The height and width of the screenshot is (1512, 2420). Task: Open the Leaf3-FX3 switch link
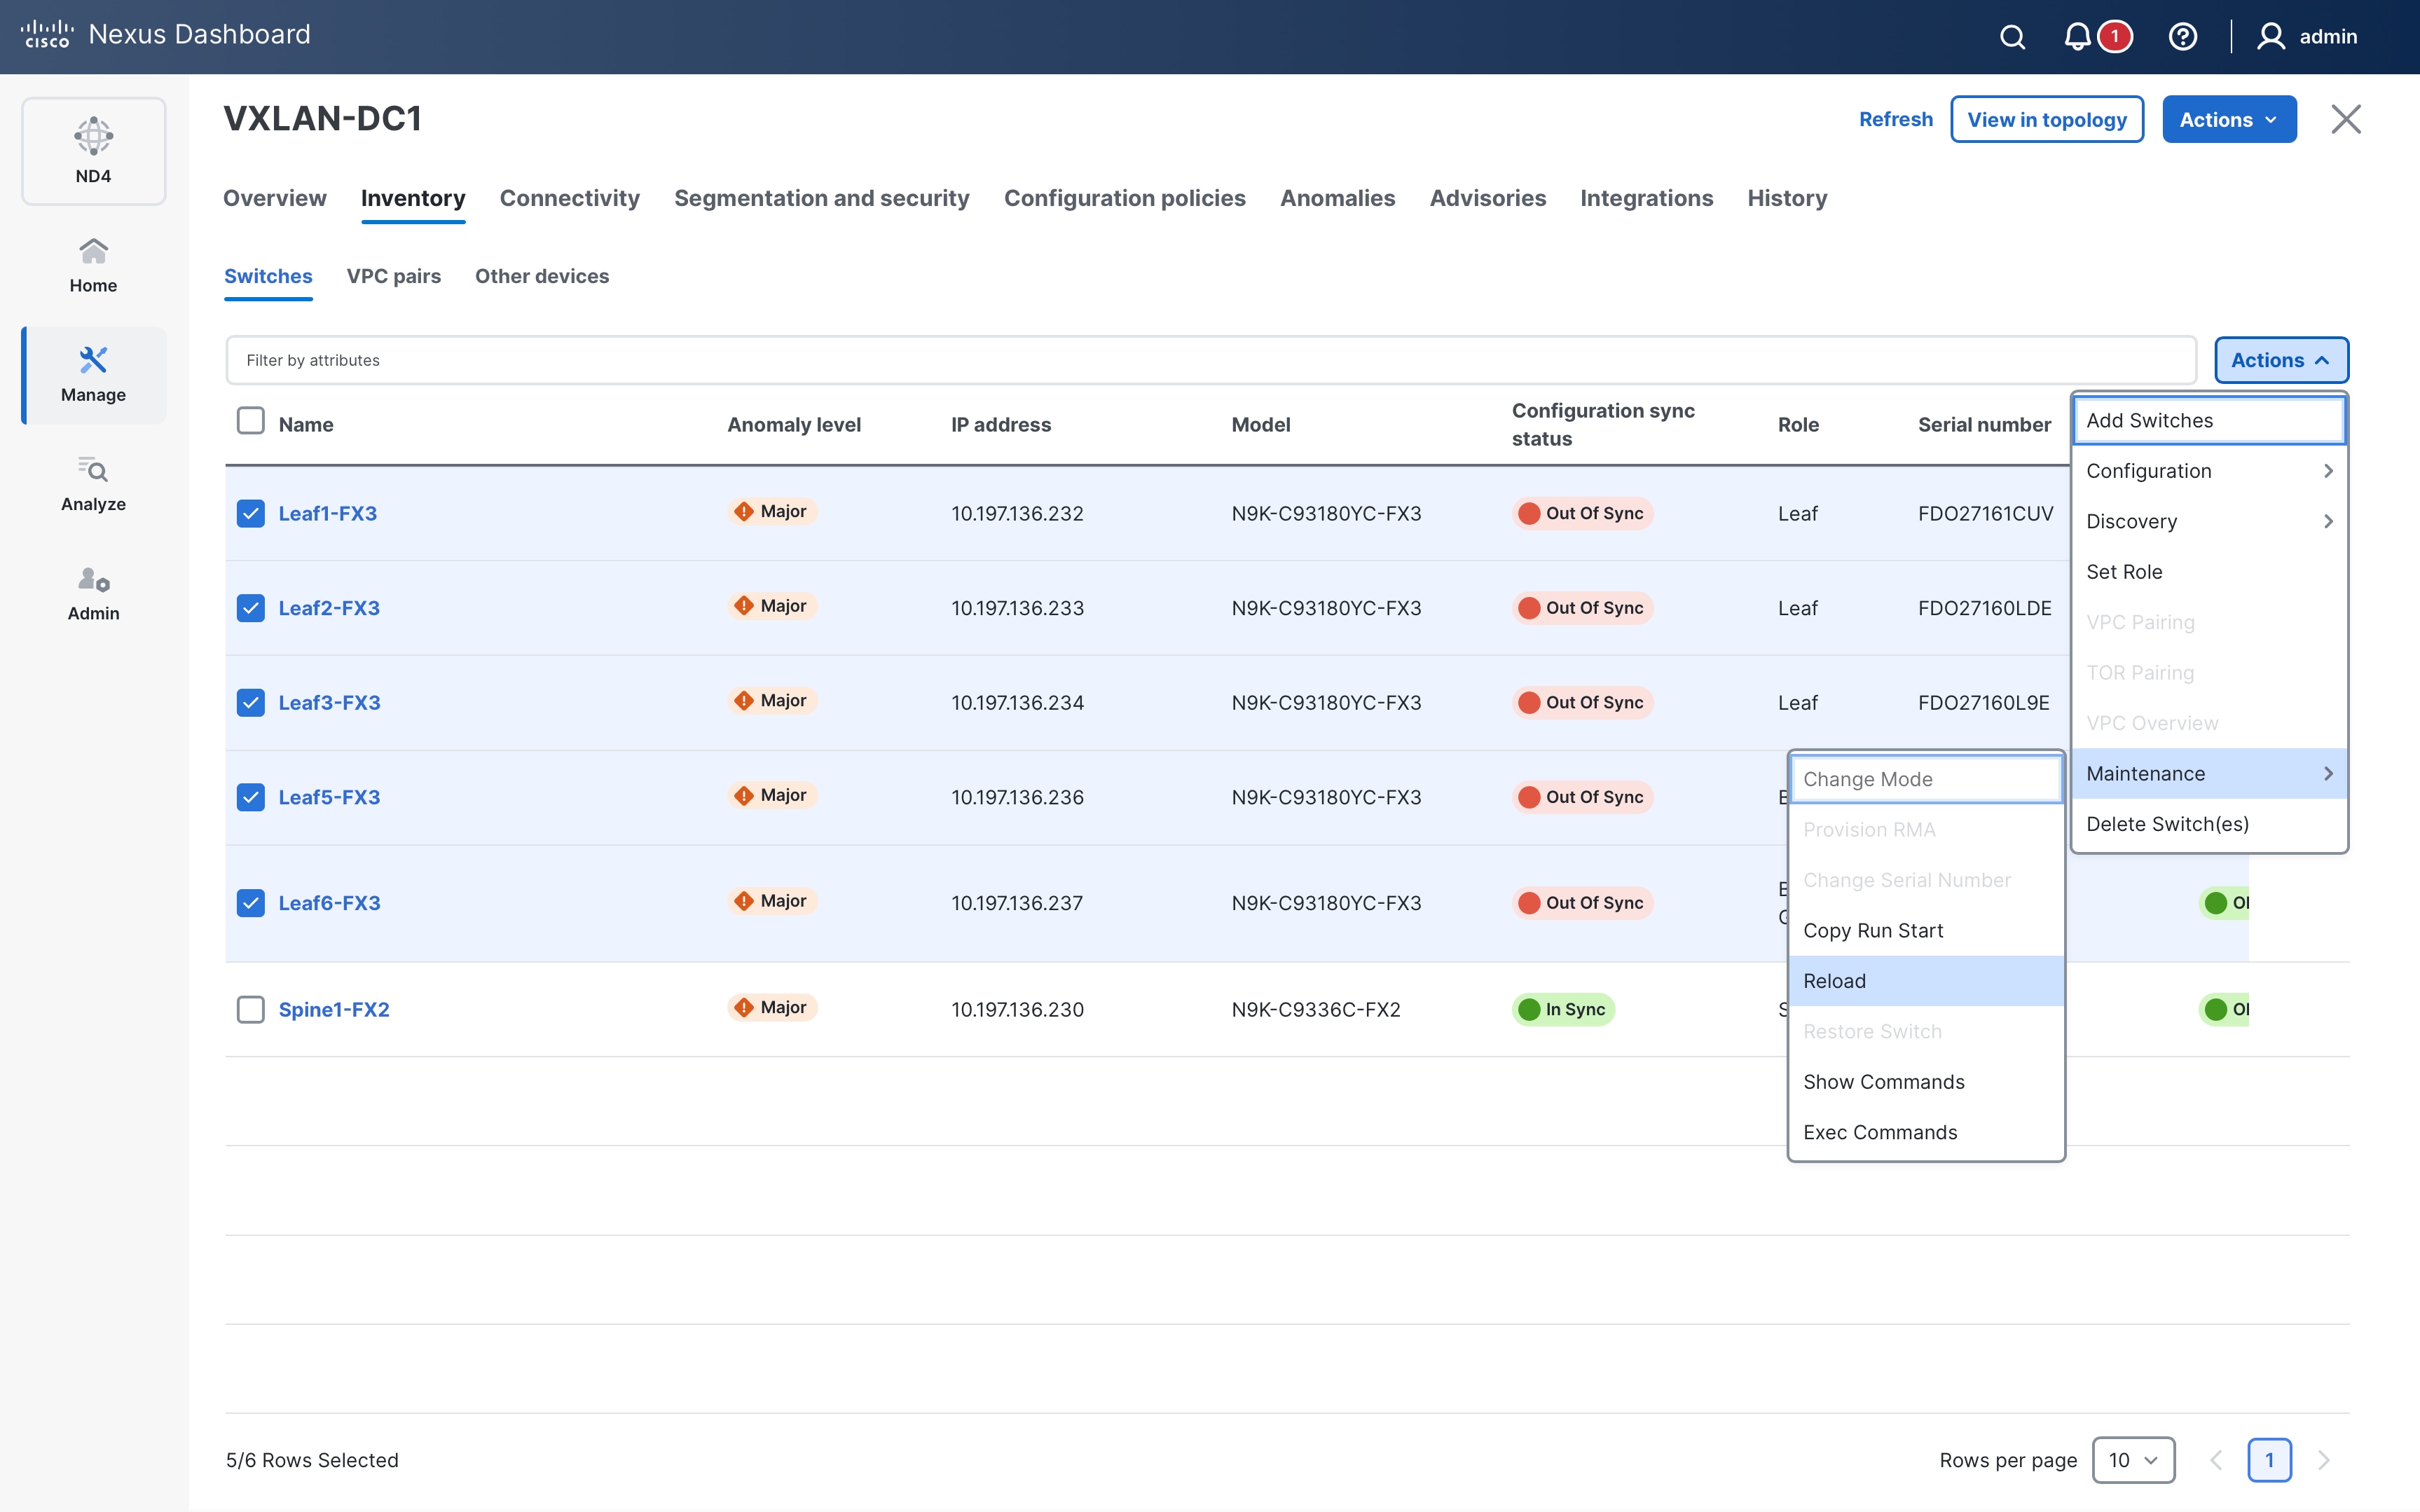pos(330,702)
